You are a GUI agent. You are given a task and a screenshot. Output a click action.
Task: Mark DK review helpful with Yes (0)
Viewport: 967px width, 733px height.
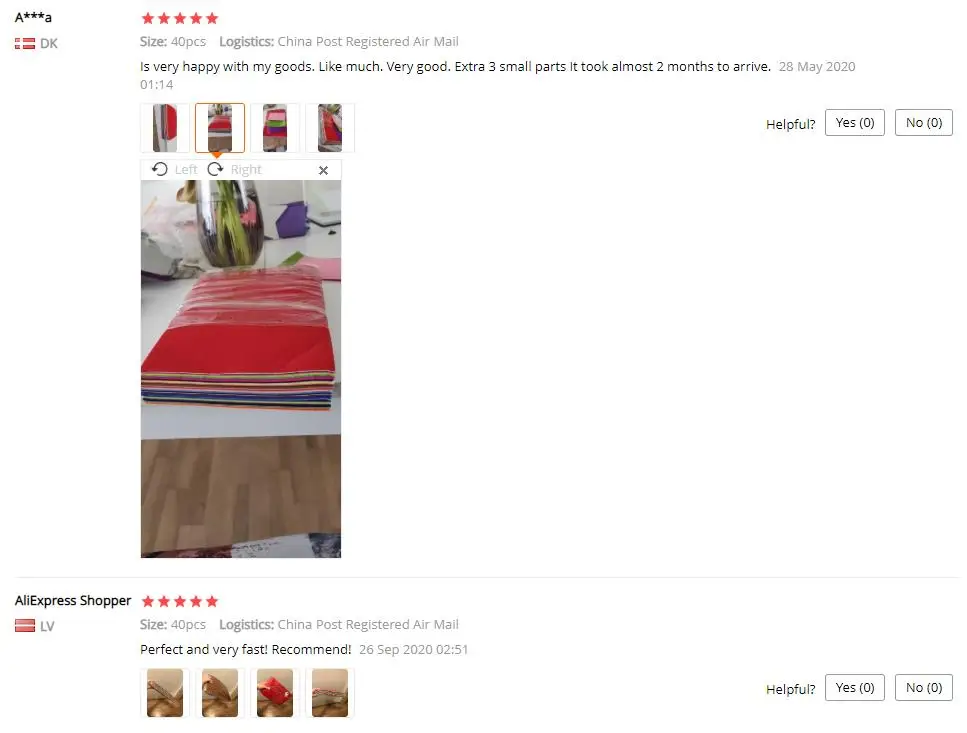coord(855,123)
